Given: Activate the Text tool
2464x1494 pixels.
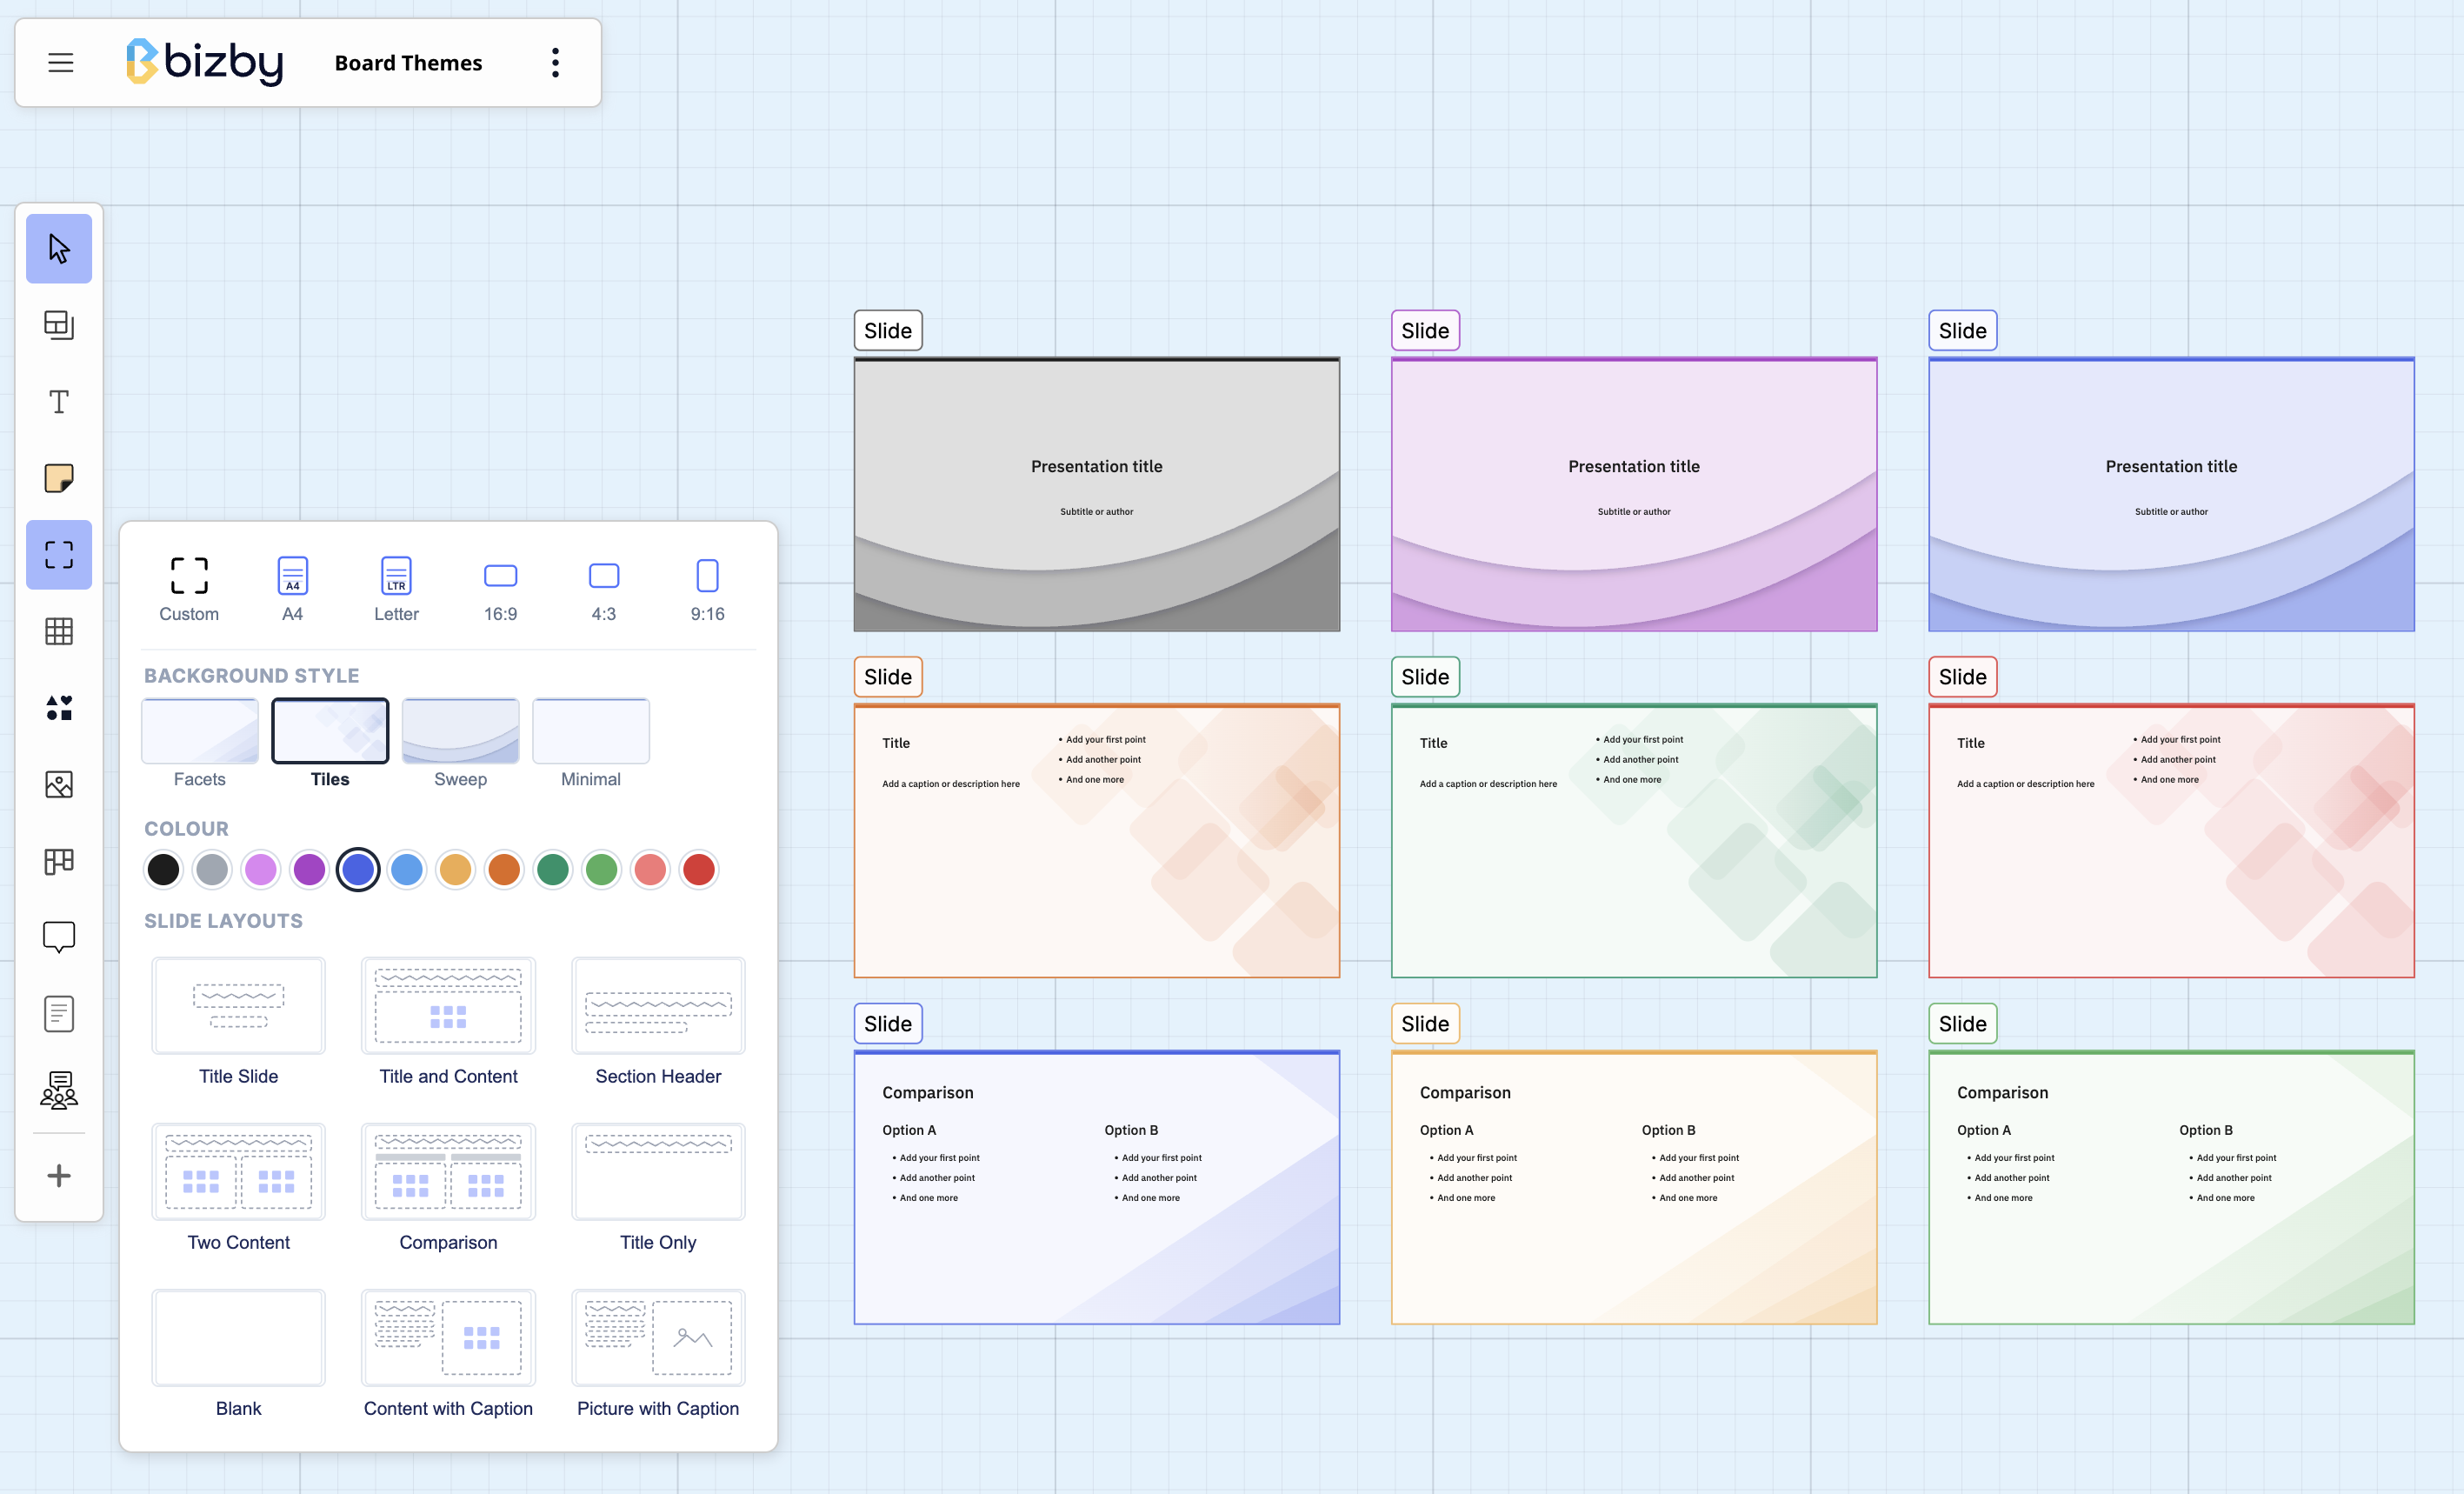Looking at the screenshot, I should click(x=59, y=402).
